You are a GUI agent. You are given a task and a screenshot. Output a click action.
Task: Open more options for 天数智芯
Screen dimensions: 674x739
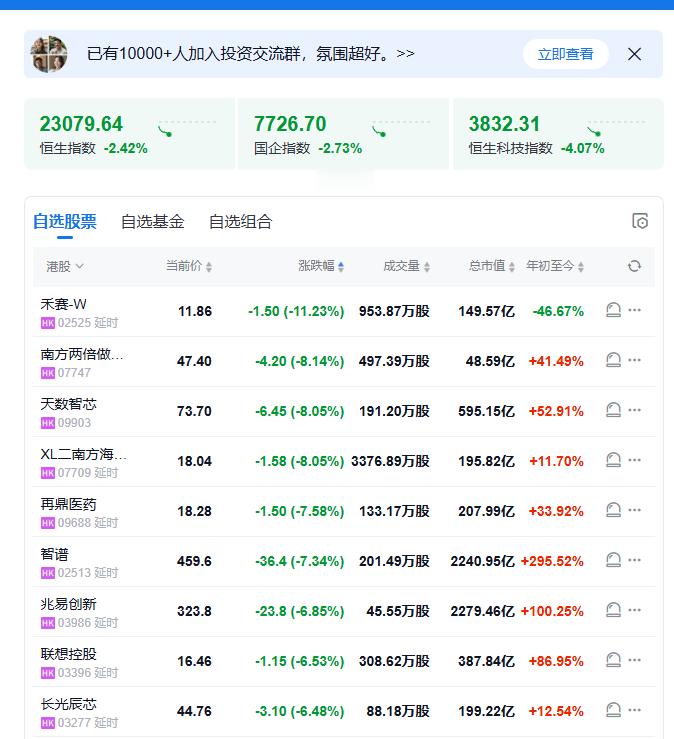point(634,410)
